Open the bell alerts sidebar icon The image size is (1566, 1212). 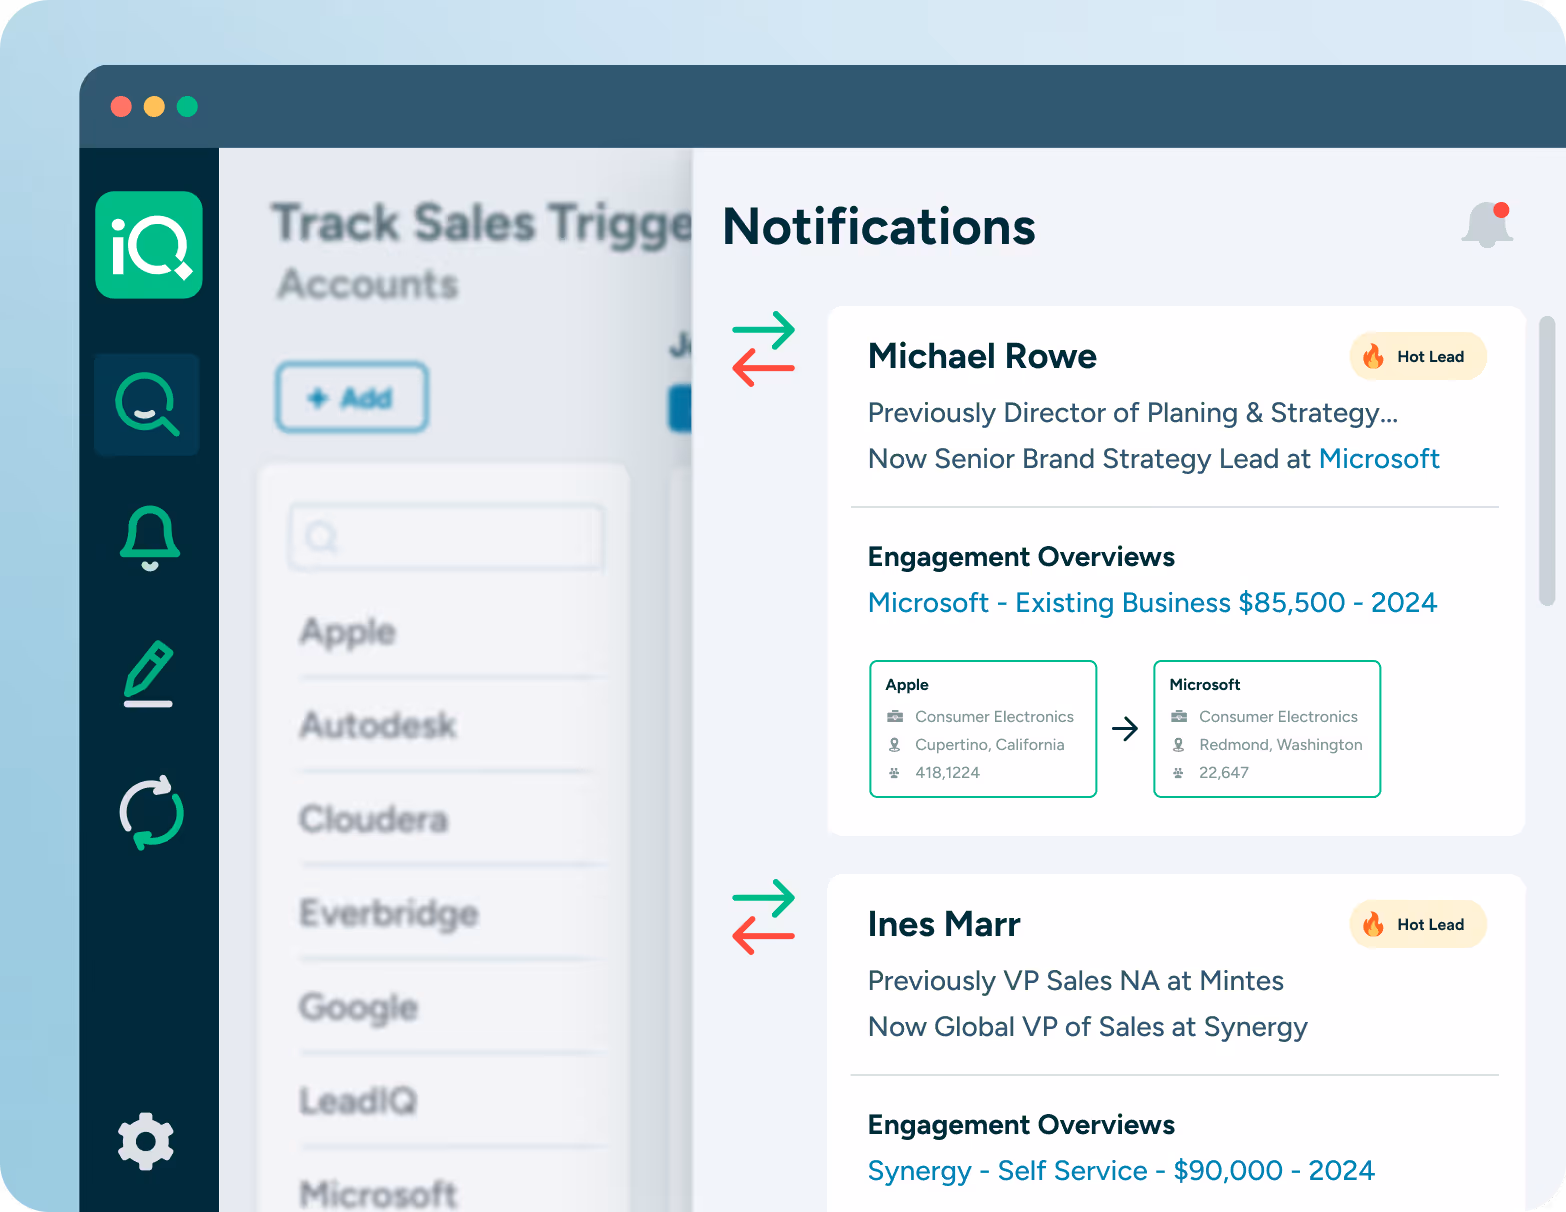click(x=150, y=538)
